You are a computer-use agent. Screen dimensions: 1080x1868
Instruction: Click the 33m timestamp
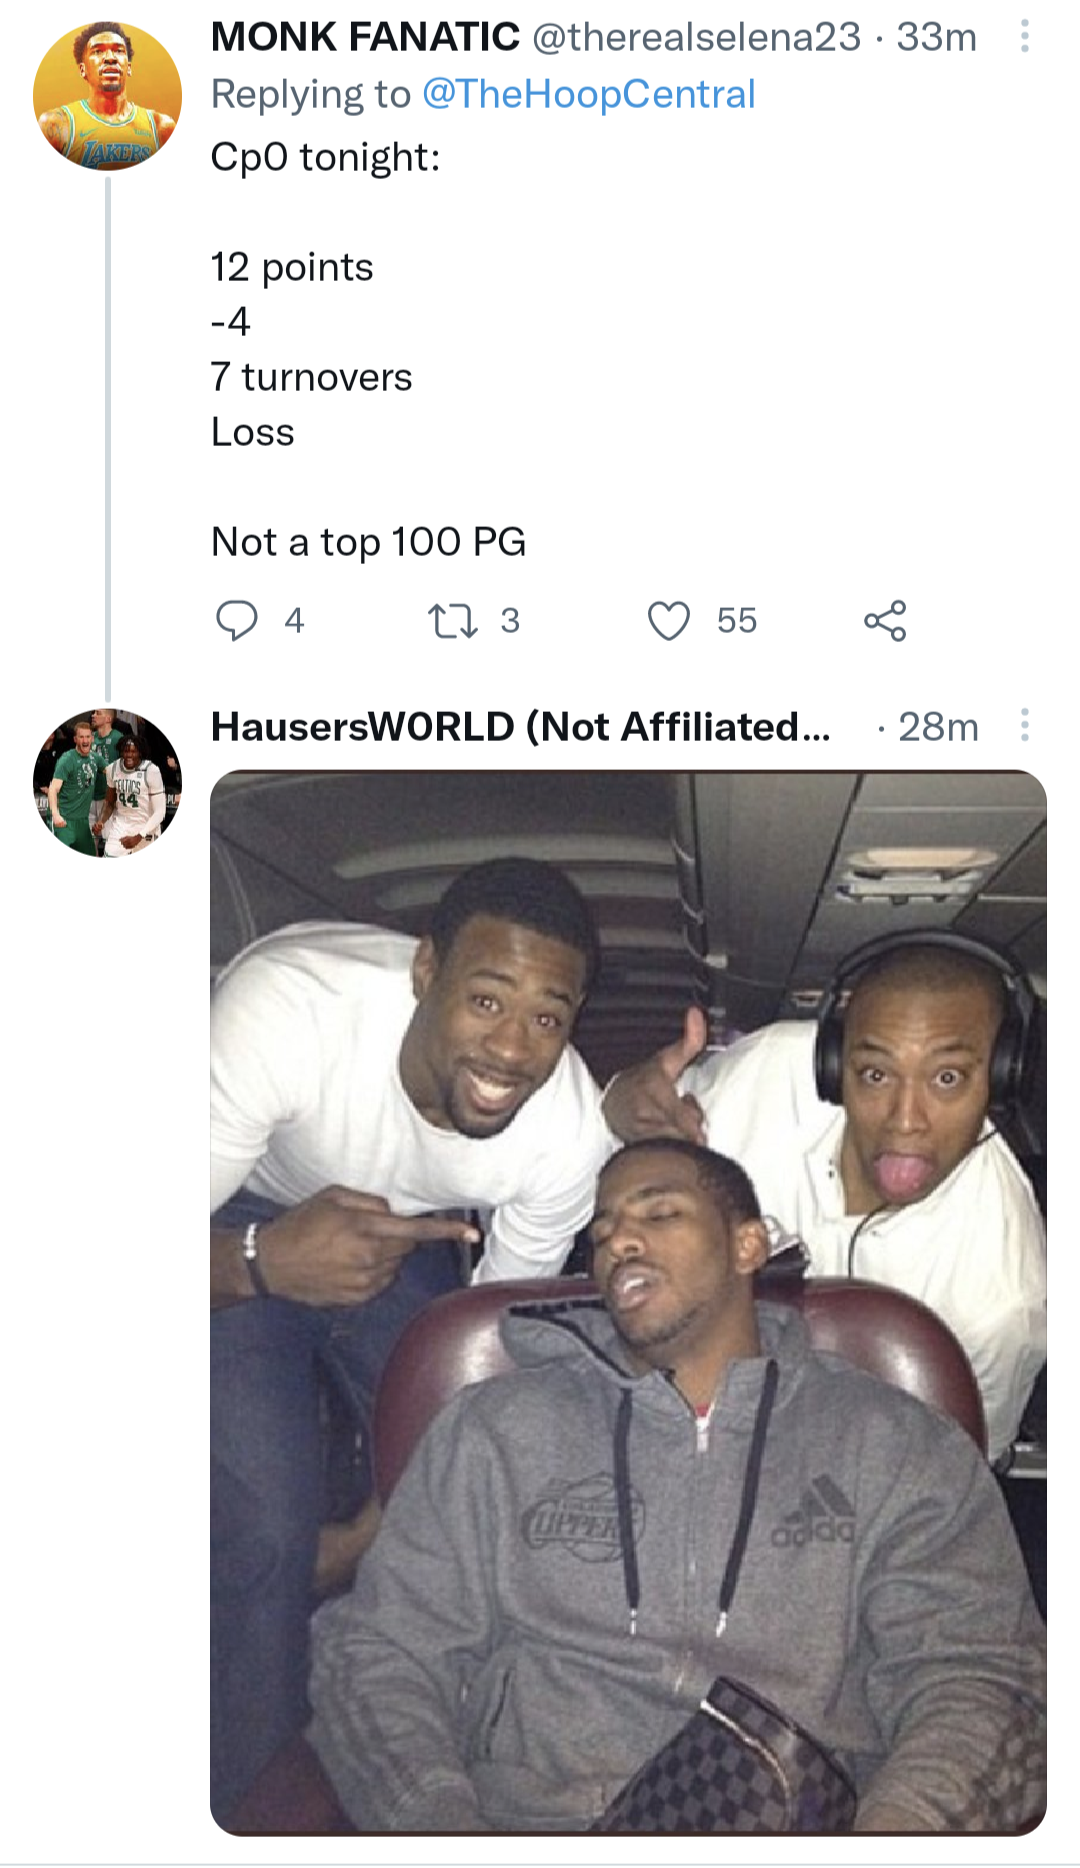tap(936, 37)
